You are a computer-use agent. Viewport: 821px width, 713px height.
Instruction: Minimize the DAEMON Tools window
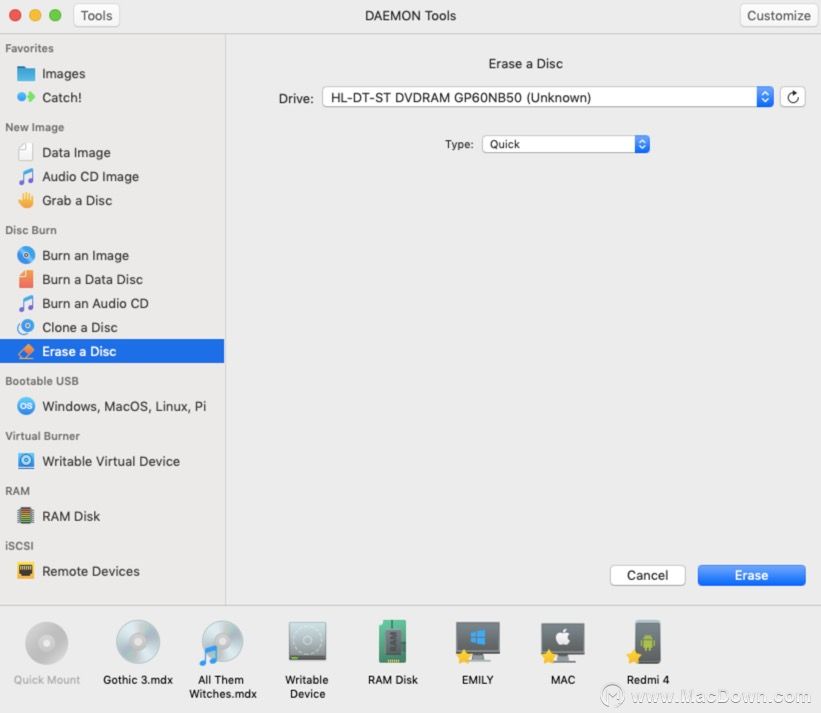tap(35, 16)
